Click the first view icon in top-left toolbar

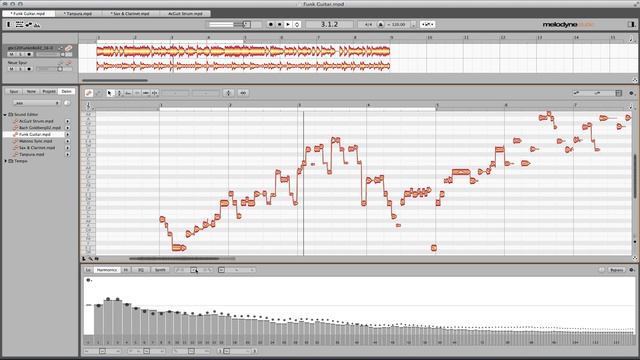9,24
